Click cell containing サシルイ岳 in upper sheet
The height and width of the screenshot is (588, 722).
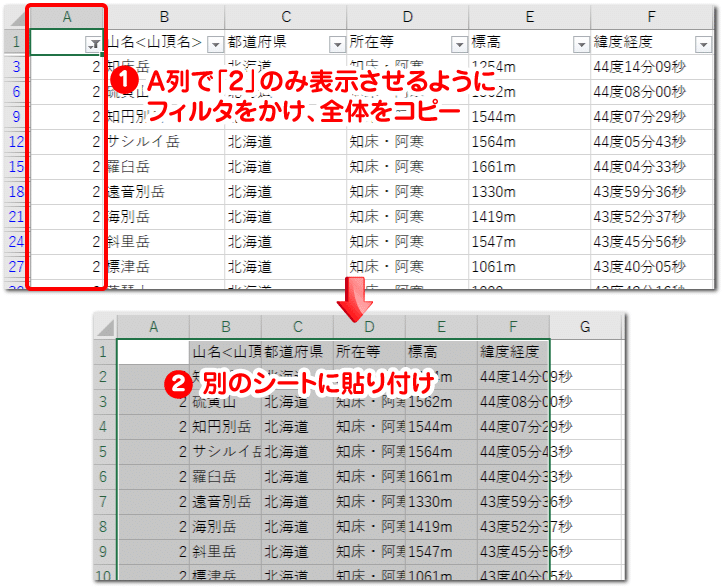(164, 142)
